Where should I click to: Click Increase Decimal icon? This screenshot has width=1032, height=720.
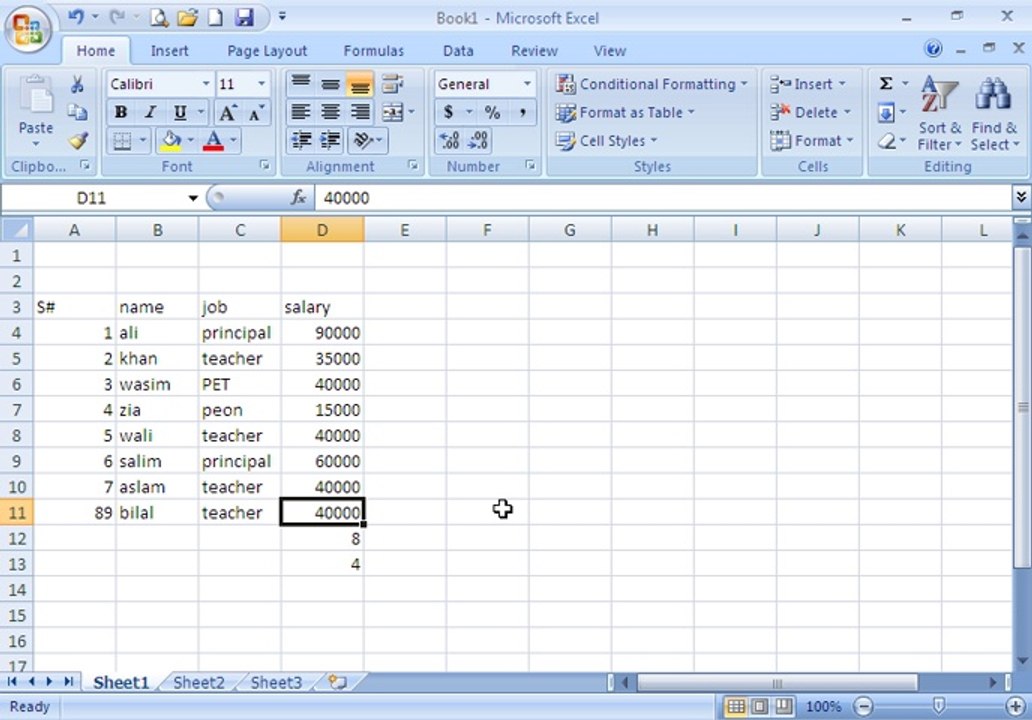[449, 140]
